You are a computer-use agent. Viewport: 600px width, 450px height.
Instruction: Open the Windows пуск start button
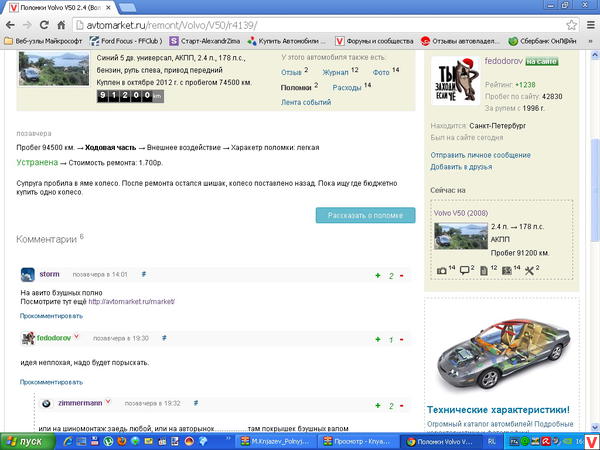28,442
